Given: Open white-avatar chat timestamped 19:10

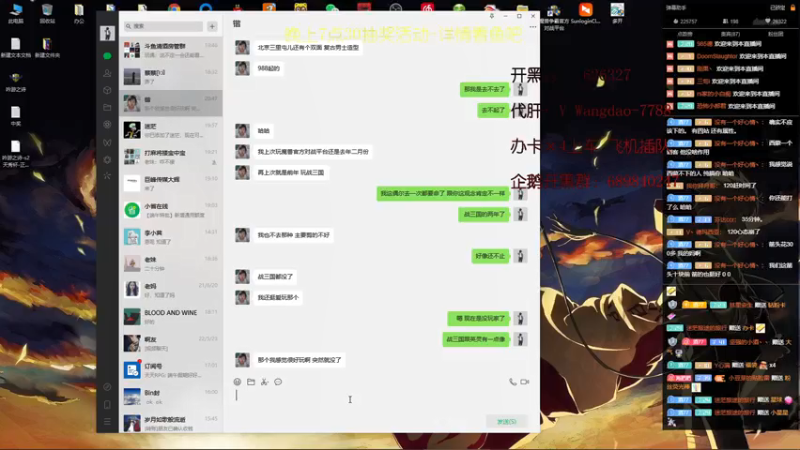Looking at the screenshot, I should pyautogui.click(x=170, y=183).
